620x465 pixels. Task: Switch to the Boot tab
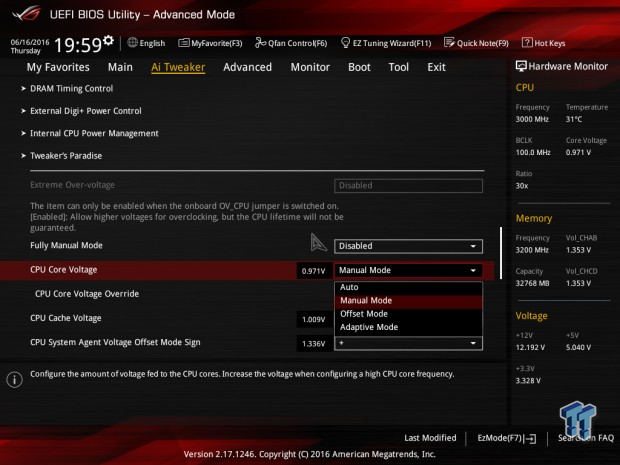(359, 67)
